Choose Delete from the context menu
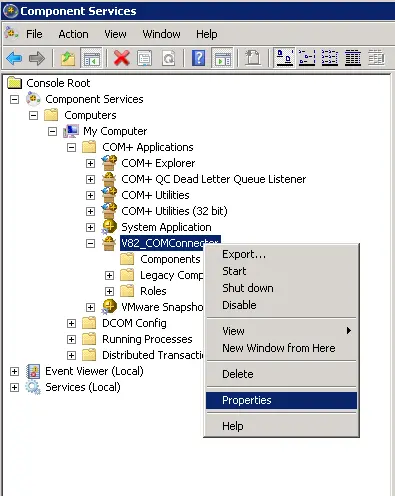395x496 pixels. (281, 374)
